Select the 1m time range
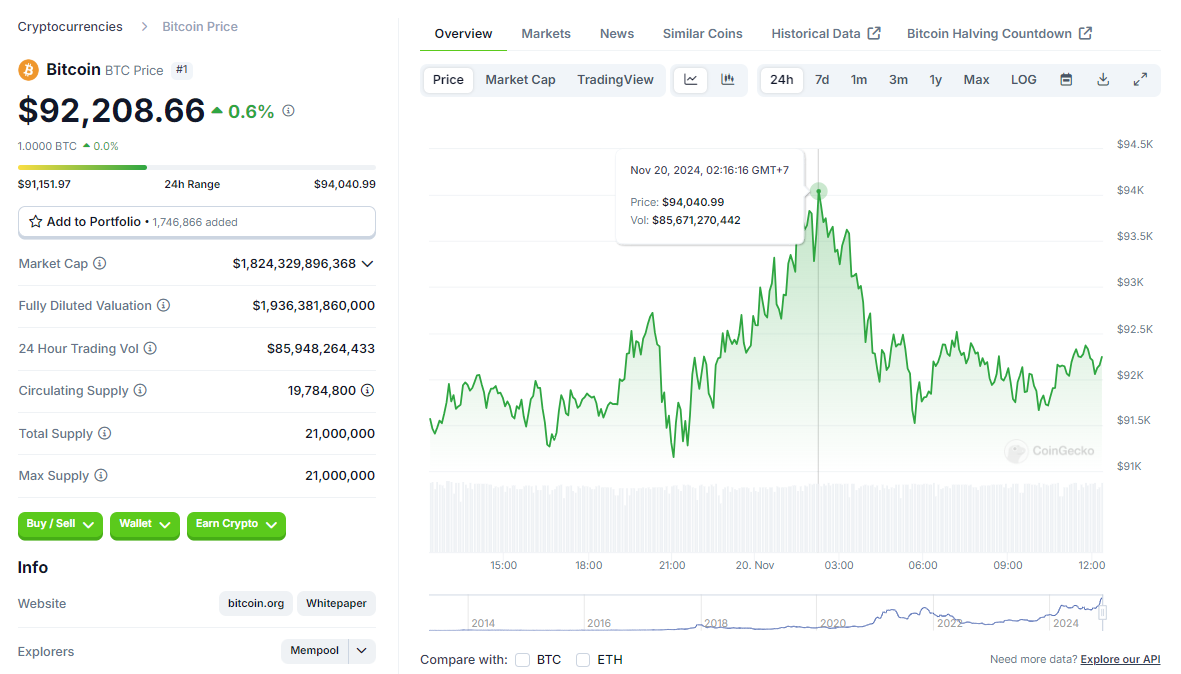 click(x=859, y=80)
